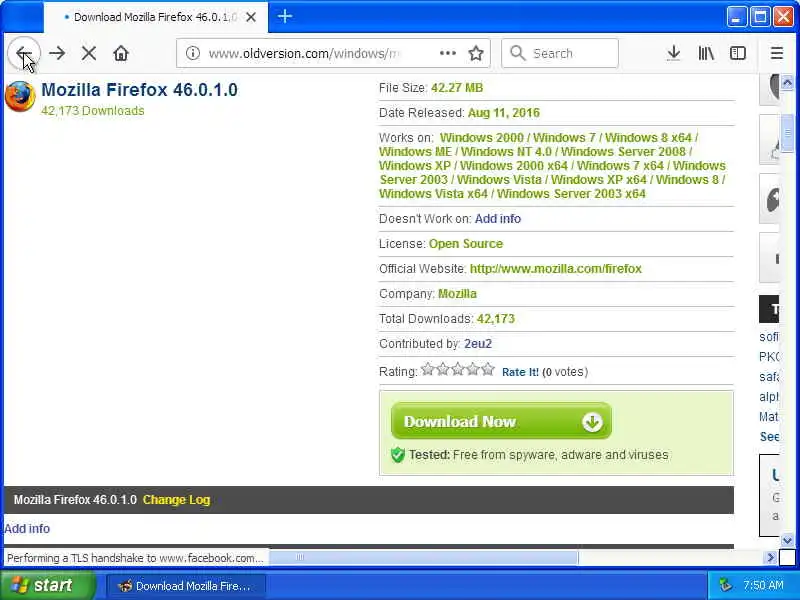This screenshot has height=600, width=800.
Task: Open page actions three-dot menu
Action: pyautogui.click(x=447, y=53)
